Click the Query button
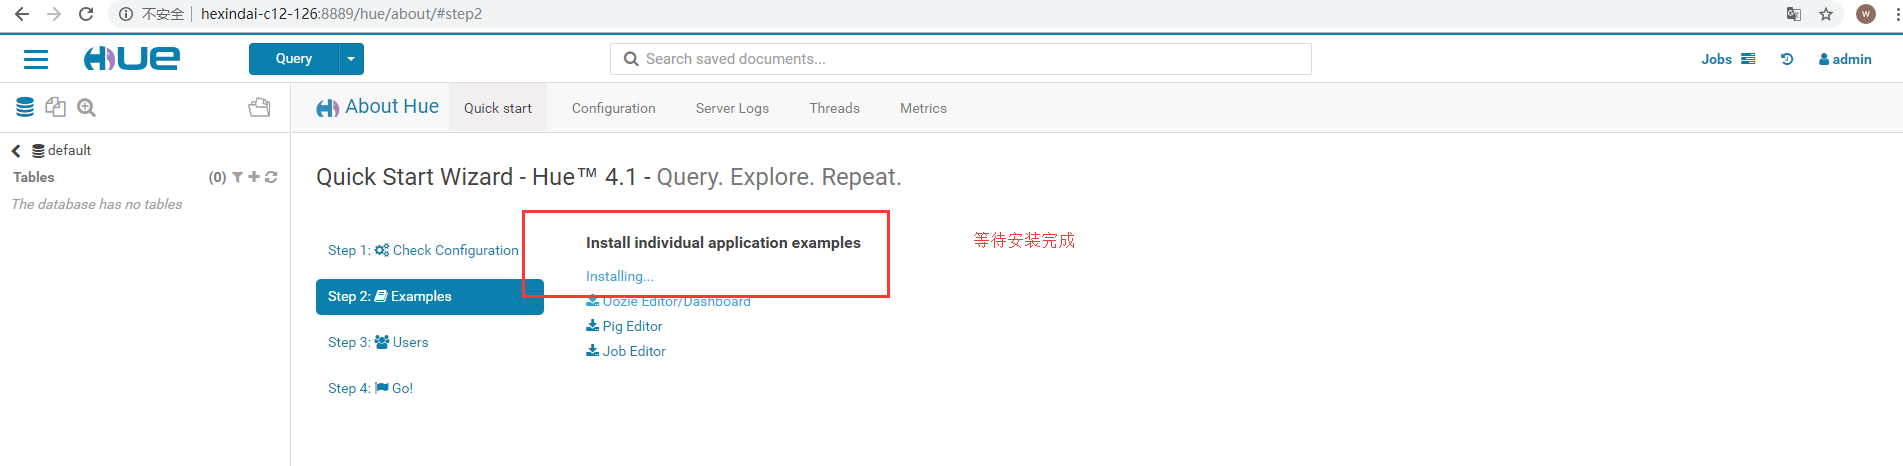 tap(294, 59)
